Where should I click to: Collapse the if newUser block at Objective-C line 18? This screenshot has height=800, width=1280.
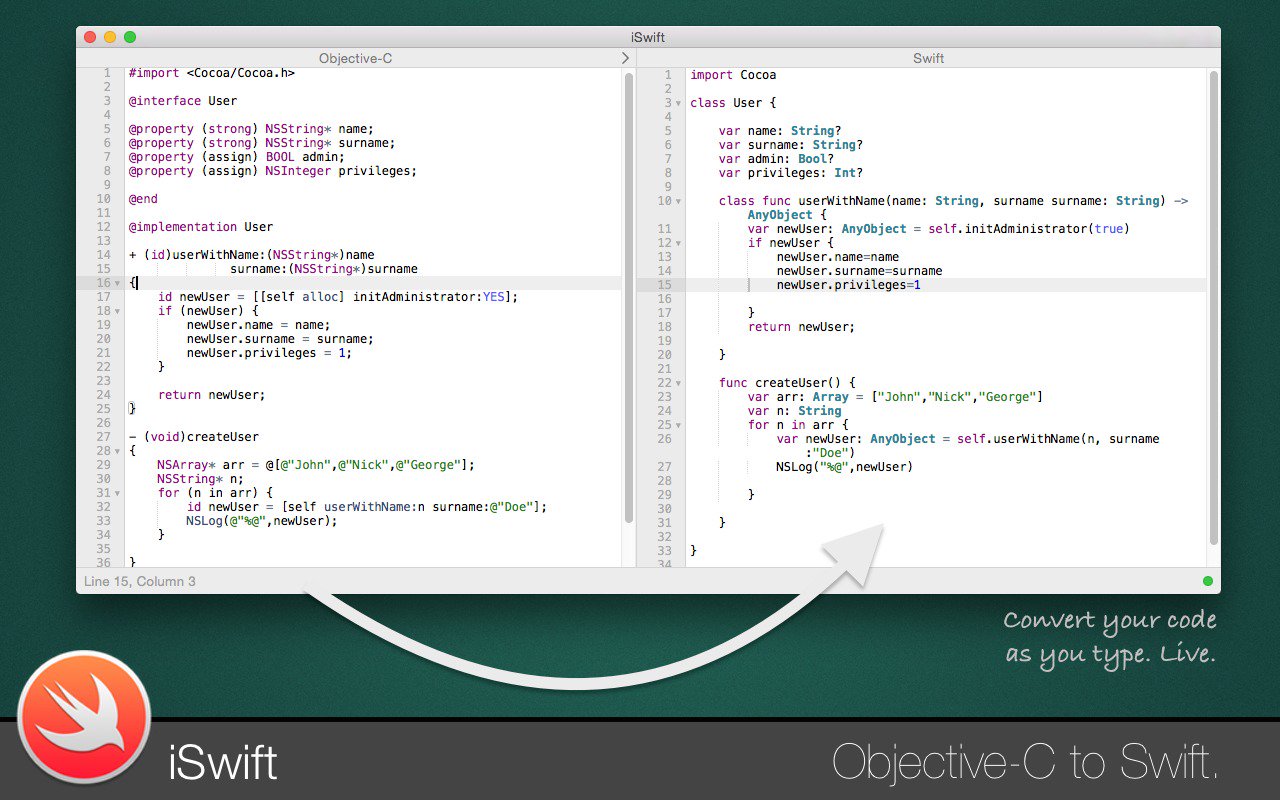coord(117,311)
